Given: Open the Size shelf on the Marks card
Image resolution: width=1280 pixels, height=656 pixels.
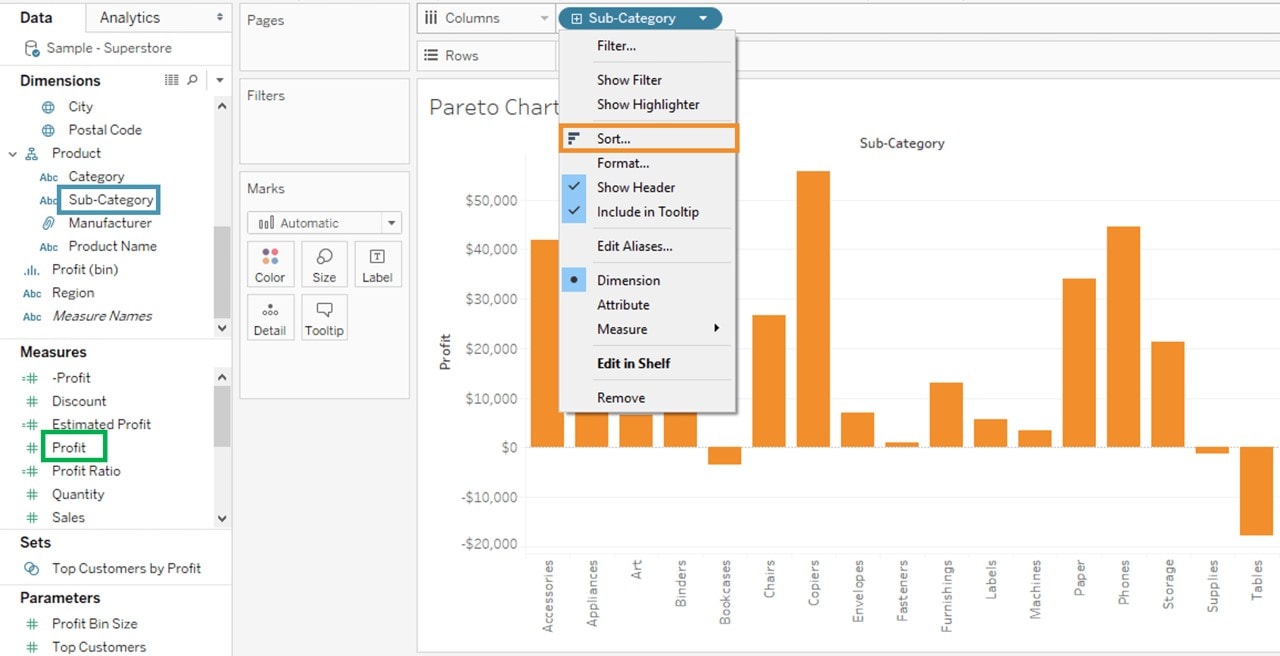Looking at the screenshot, I should pyautogui.click(x=324, y=263).
